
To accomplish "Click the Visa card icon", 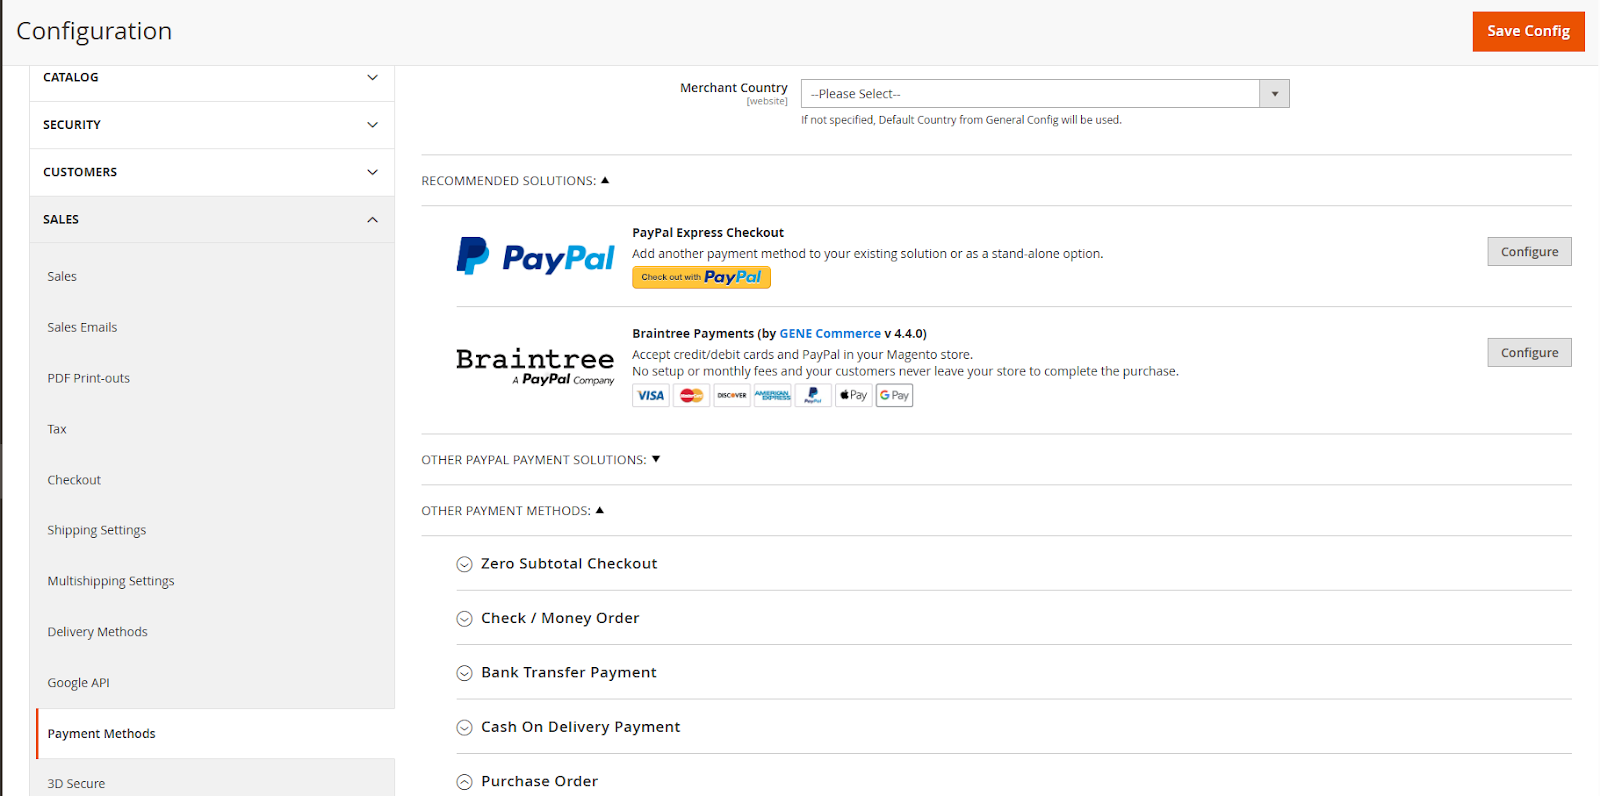I will click(651, 395).
